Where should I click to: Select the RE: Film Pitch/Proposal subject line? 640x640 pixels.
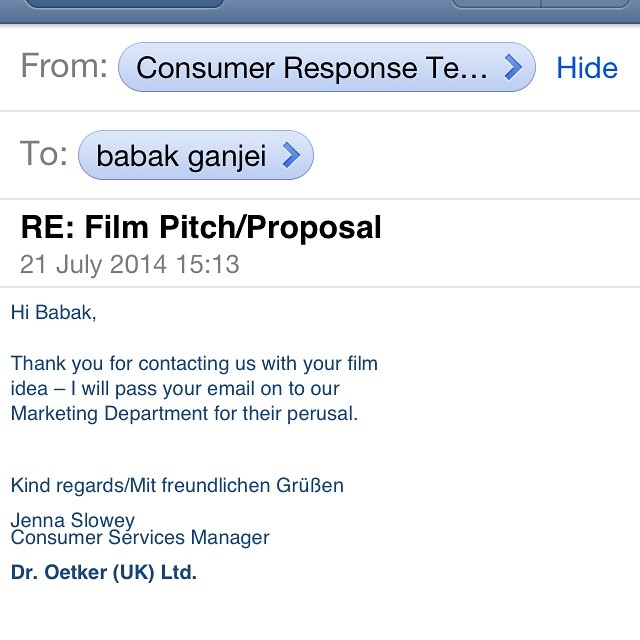(201, 227)
